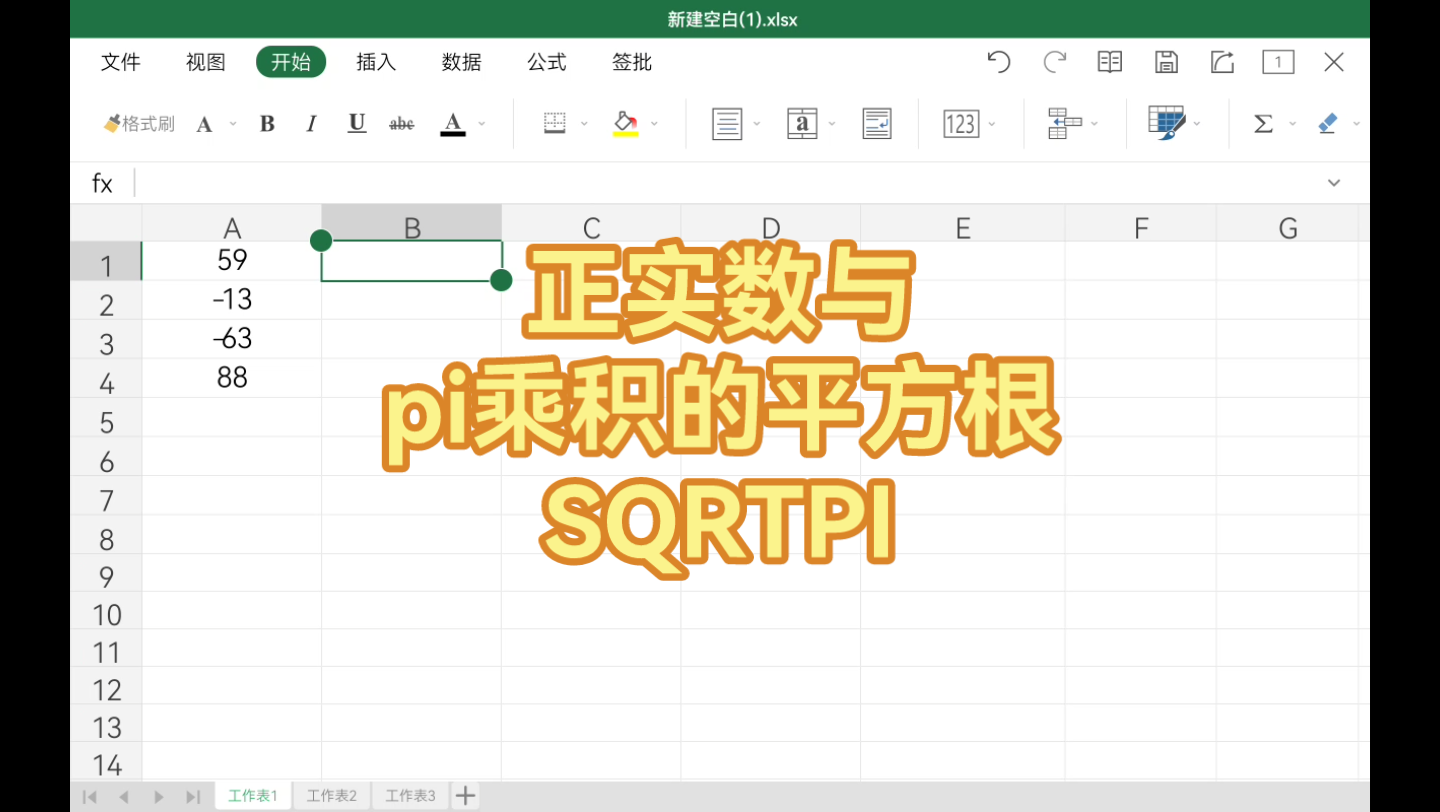Click the Redo arrow icon

point(1054,62)
